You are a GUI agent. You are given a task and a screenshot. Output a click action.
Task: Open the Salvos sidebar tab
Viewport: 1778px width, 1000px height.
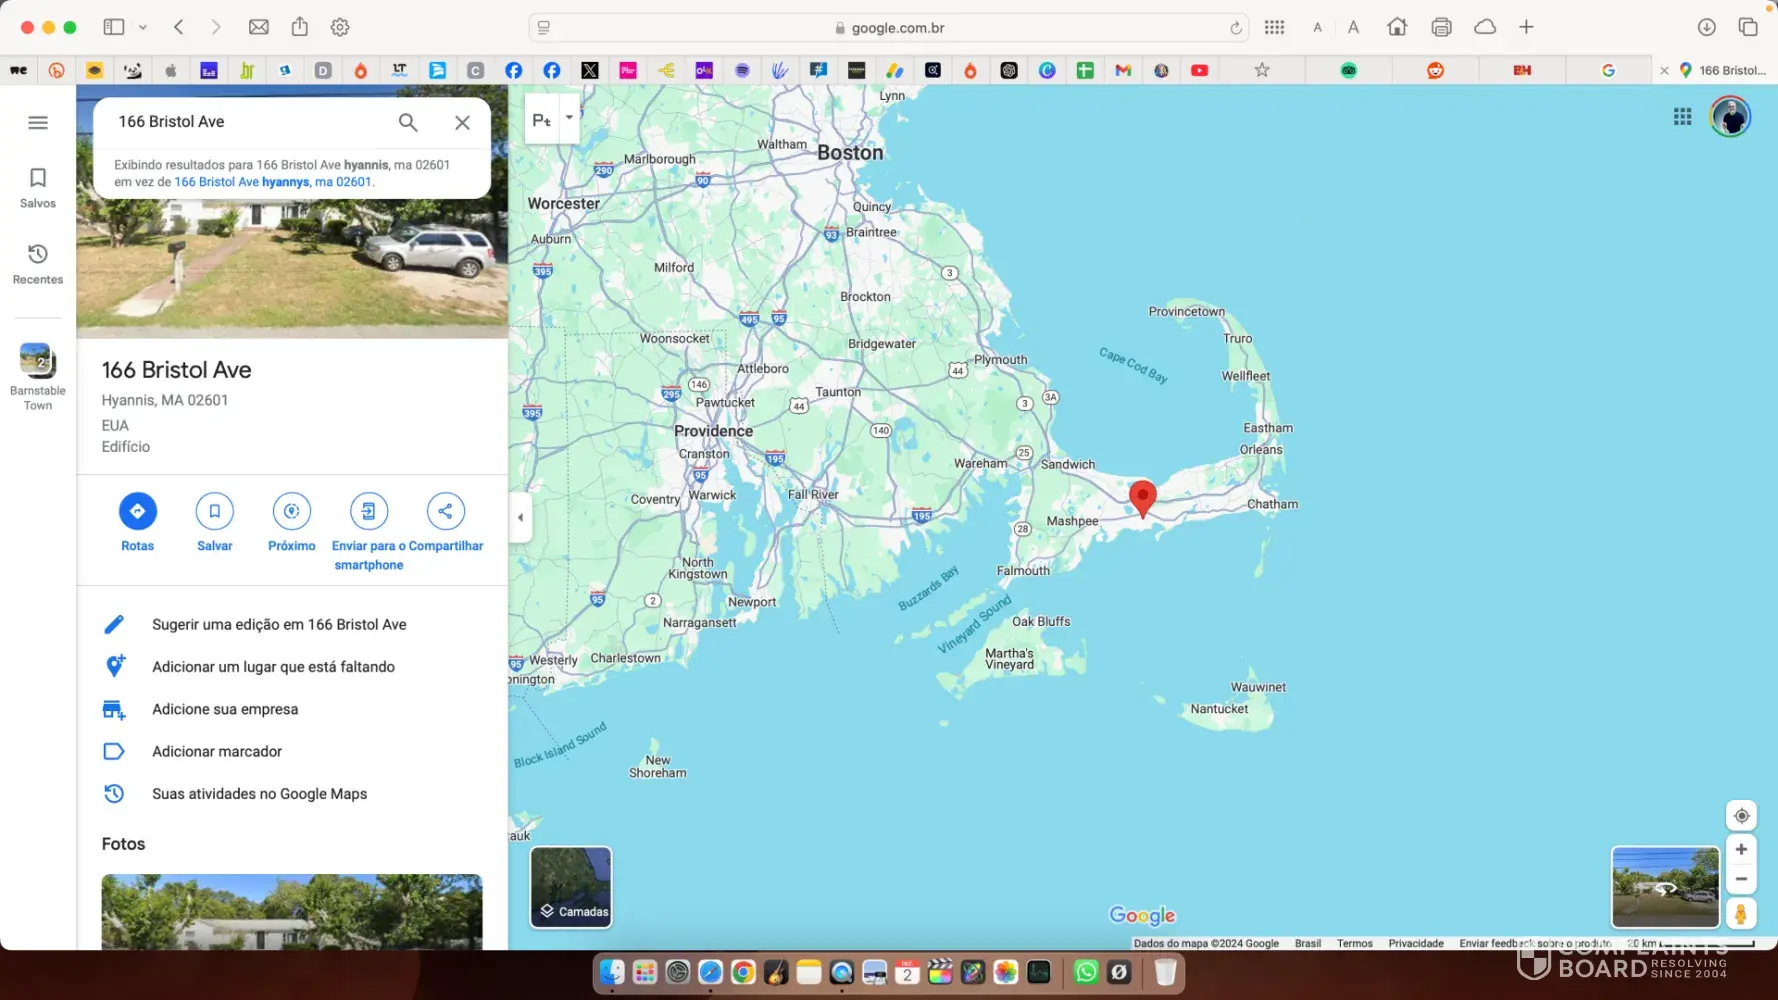tap(38, 187)
